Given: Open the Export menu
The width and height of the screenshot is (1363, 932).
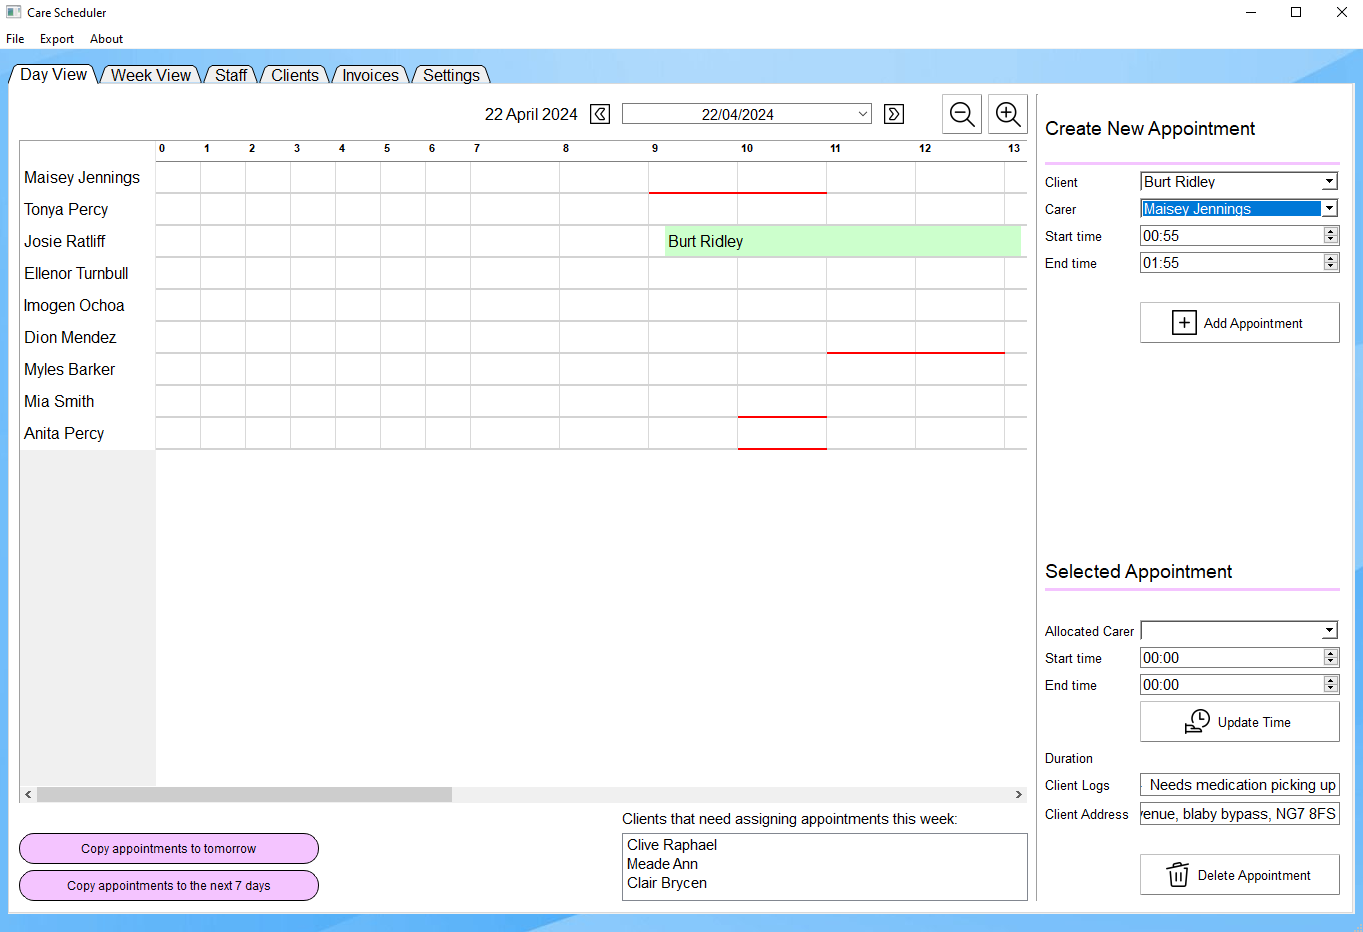Looking at the screenshot, I should (57, 39).
